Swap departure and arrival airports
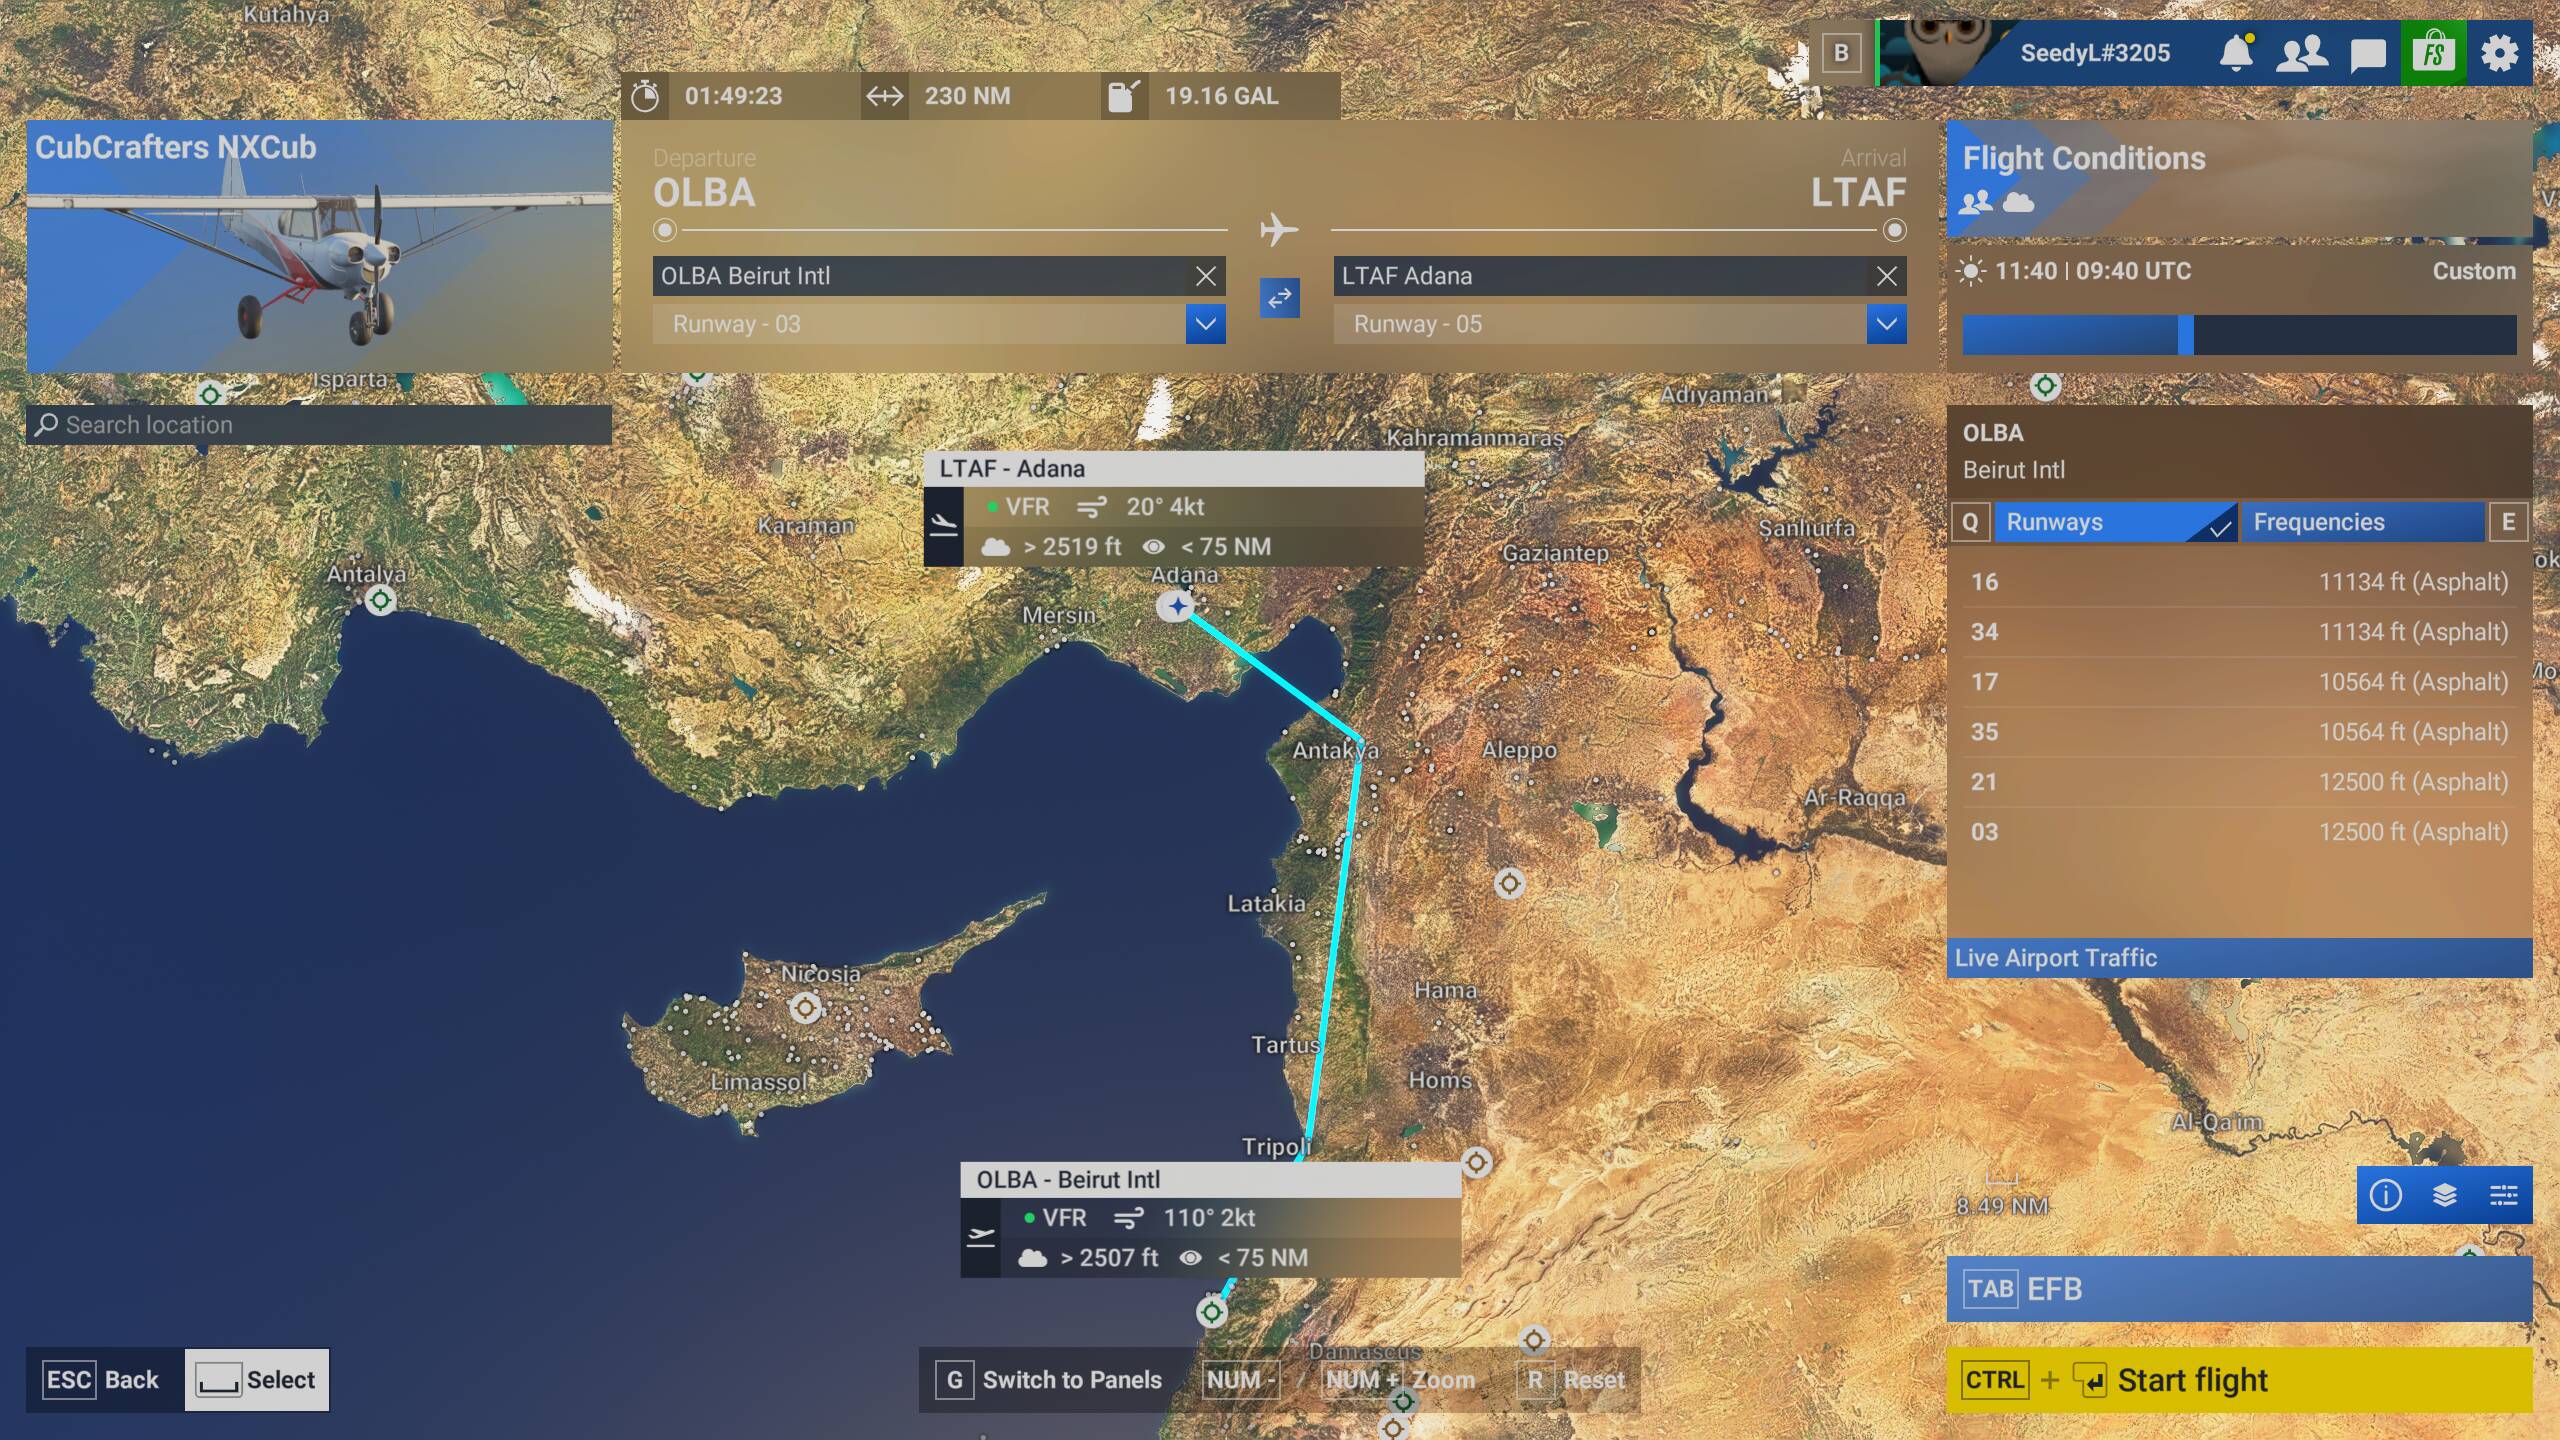The image size is (2560, 1440). [x=1279, y=297]
